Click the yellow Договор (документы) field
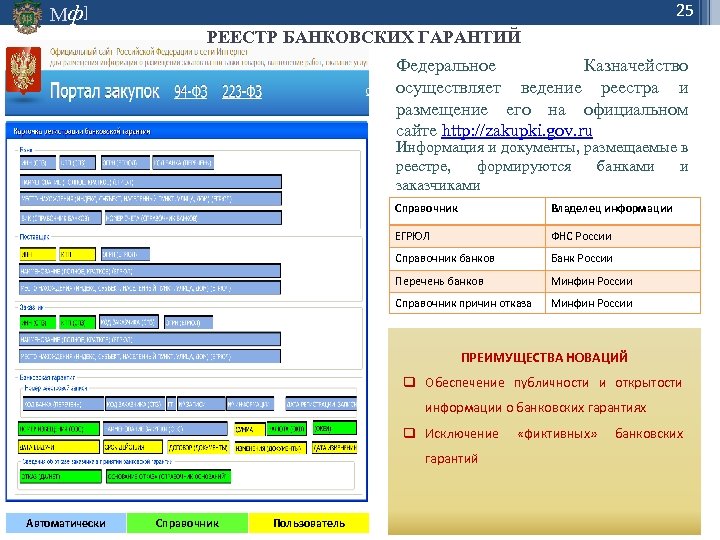Image resolution: width=720 pixels, height=540 pixels. pos(198,447)
